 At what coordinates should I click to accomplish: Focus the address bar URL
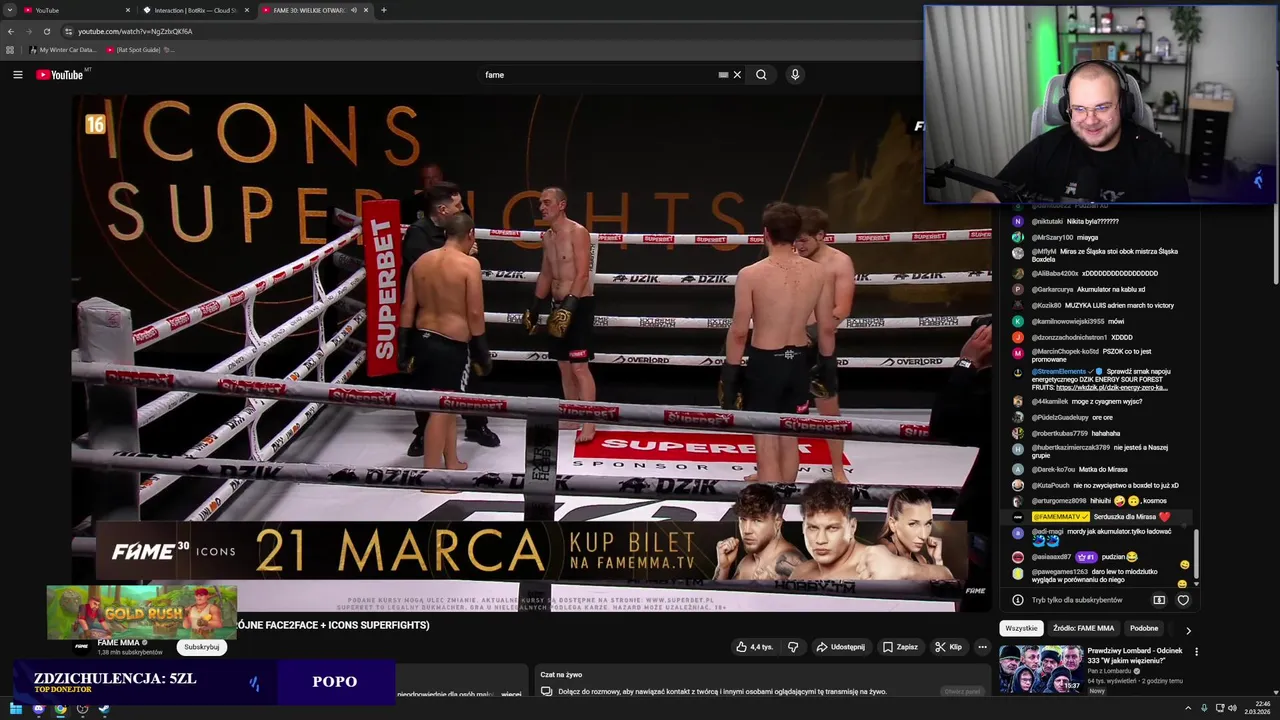point(135,31)
